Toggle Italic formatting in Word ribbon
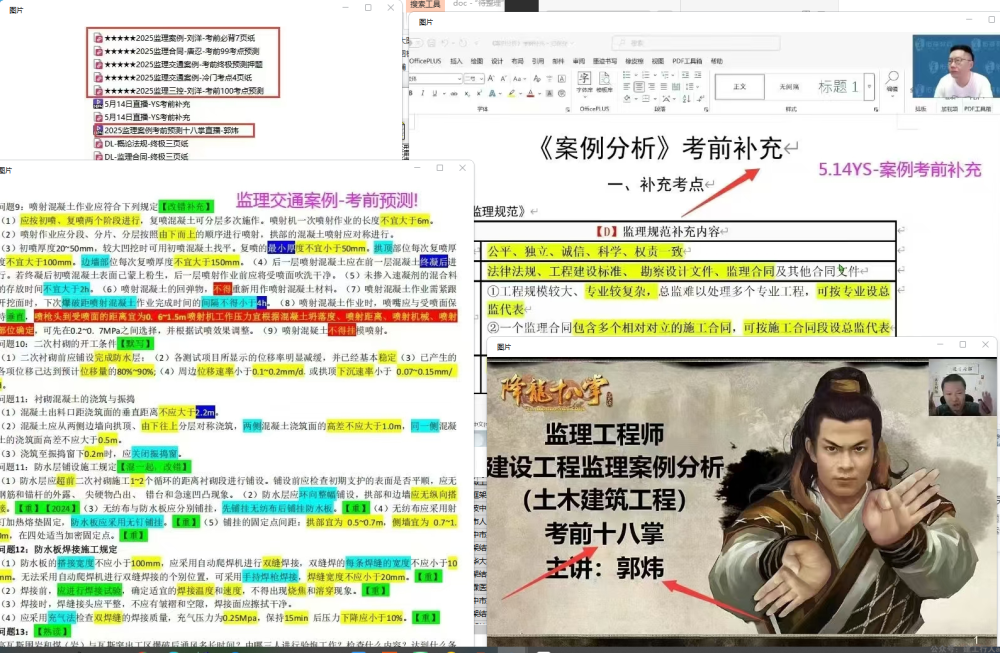1000x653 pixels. pyautogui.click(x=422, y=93)
